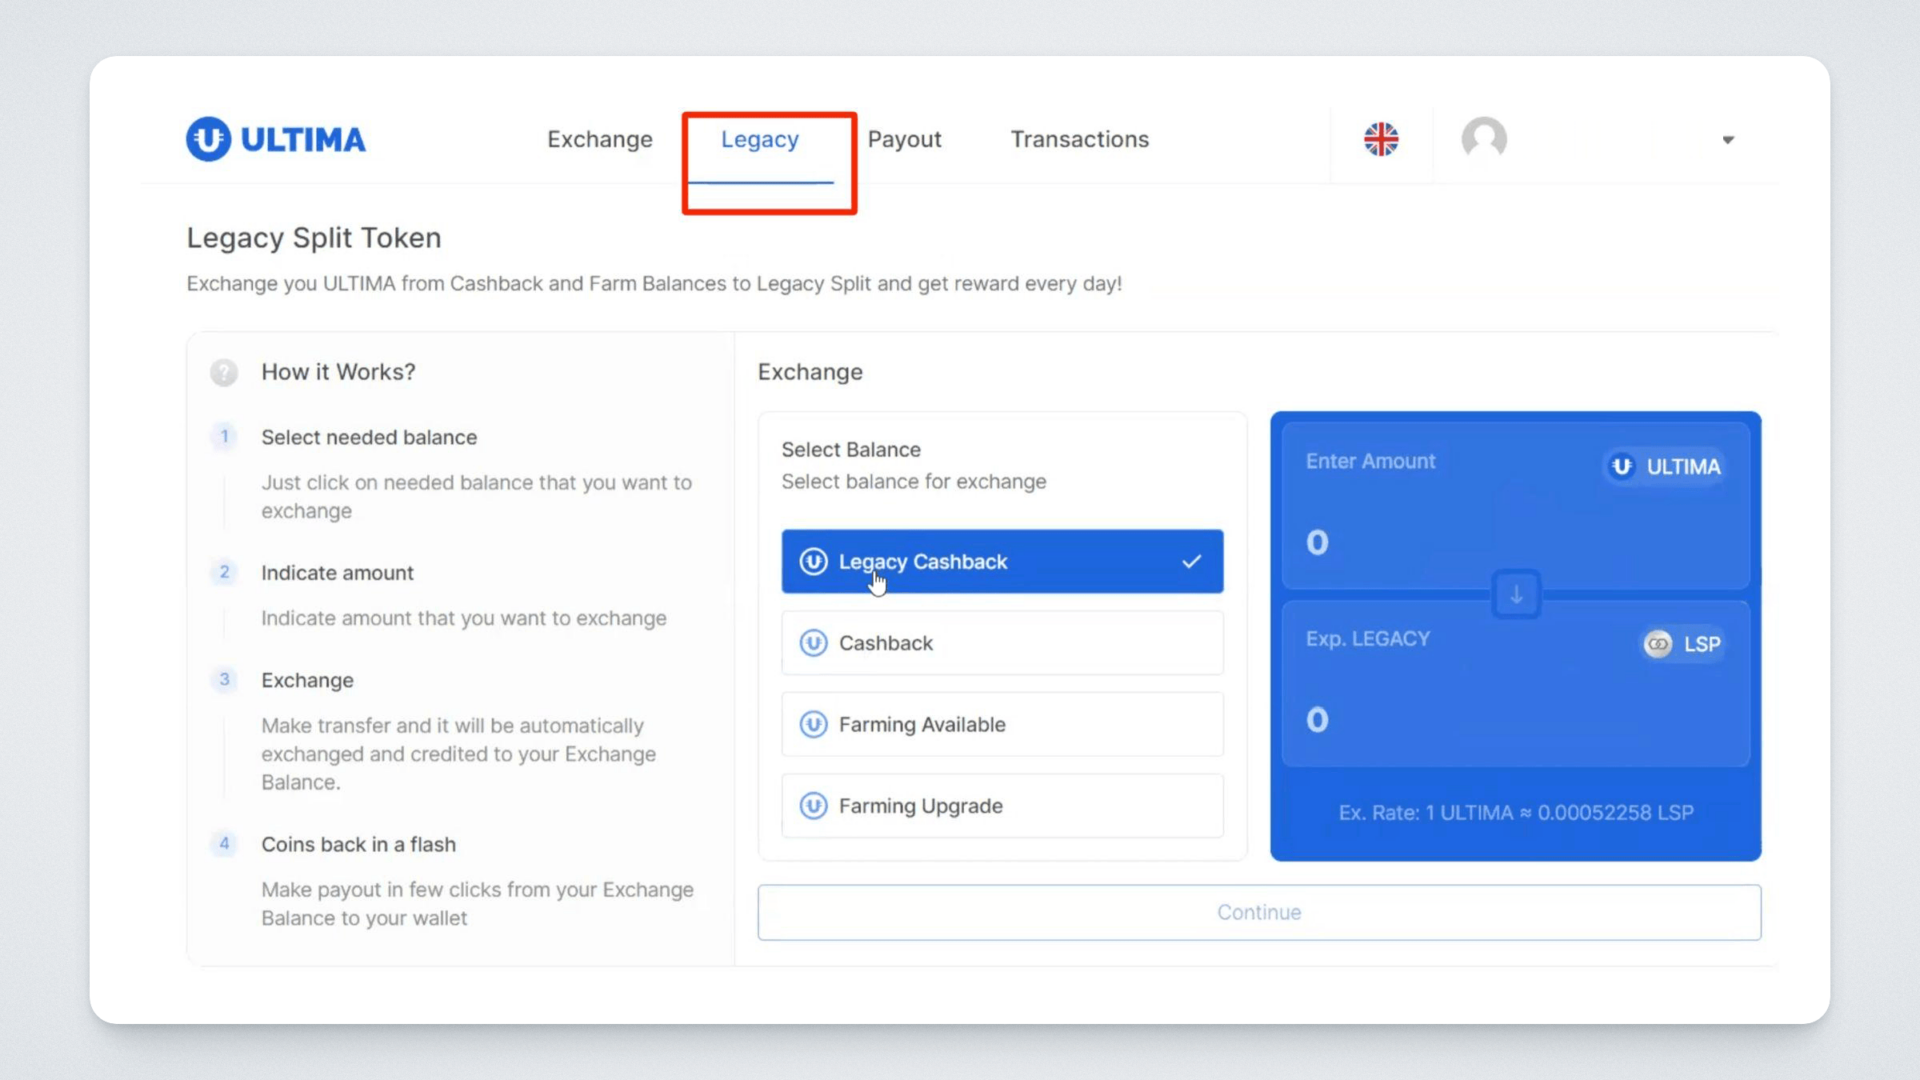The width and height of the screenshot is (1920, 1080).
Task: Expand the account dropdown arrow
Action: click(1727, 140)
